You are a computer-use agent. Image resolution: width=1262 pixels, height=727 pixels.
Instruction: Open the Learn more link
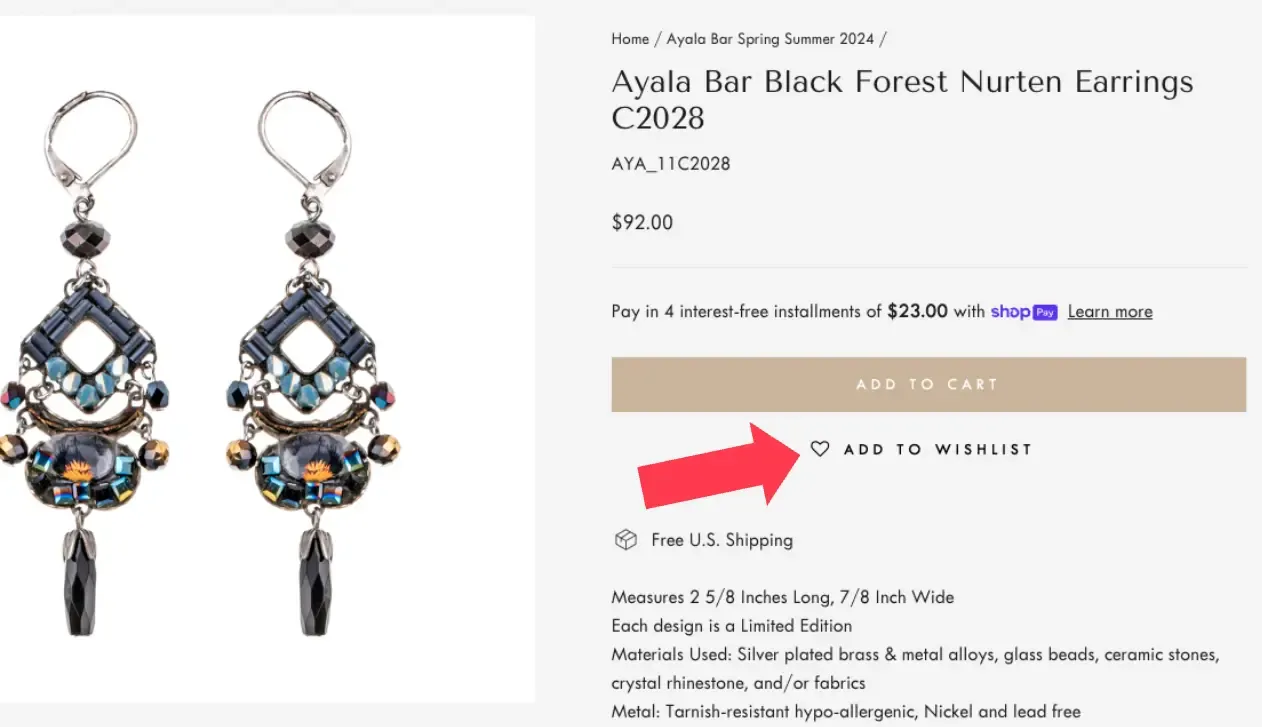coord(1109,311)
